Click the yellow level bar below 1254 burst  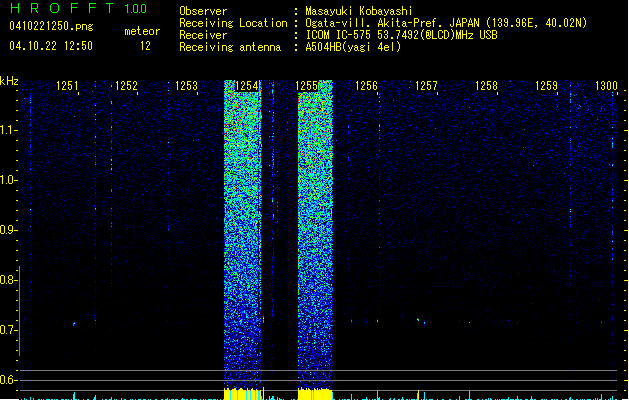pyautogui.click(x=243, y=394)
